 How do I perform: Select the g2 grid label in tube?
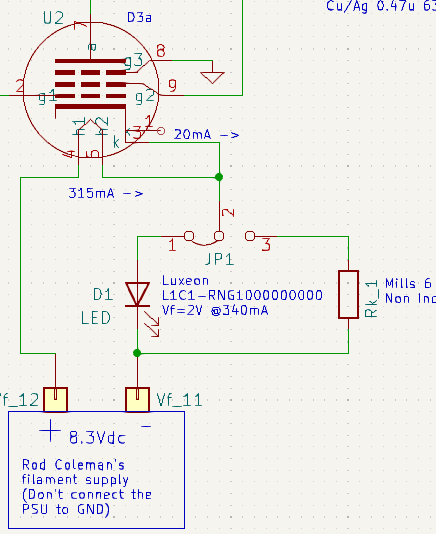[145, 97]
